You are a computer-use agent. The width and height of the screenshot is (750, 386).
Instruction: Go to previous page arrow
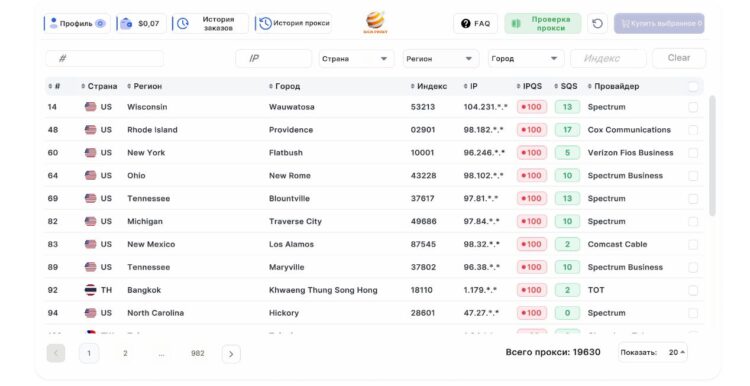coord(56,353)
